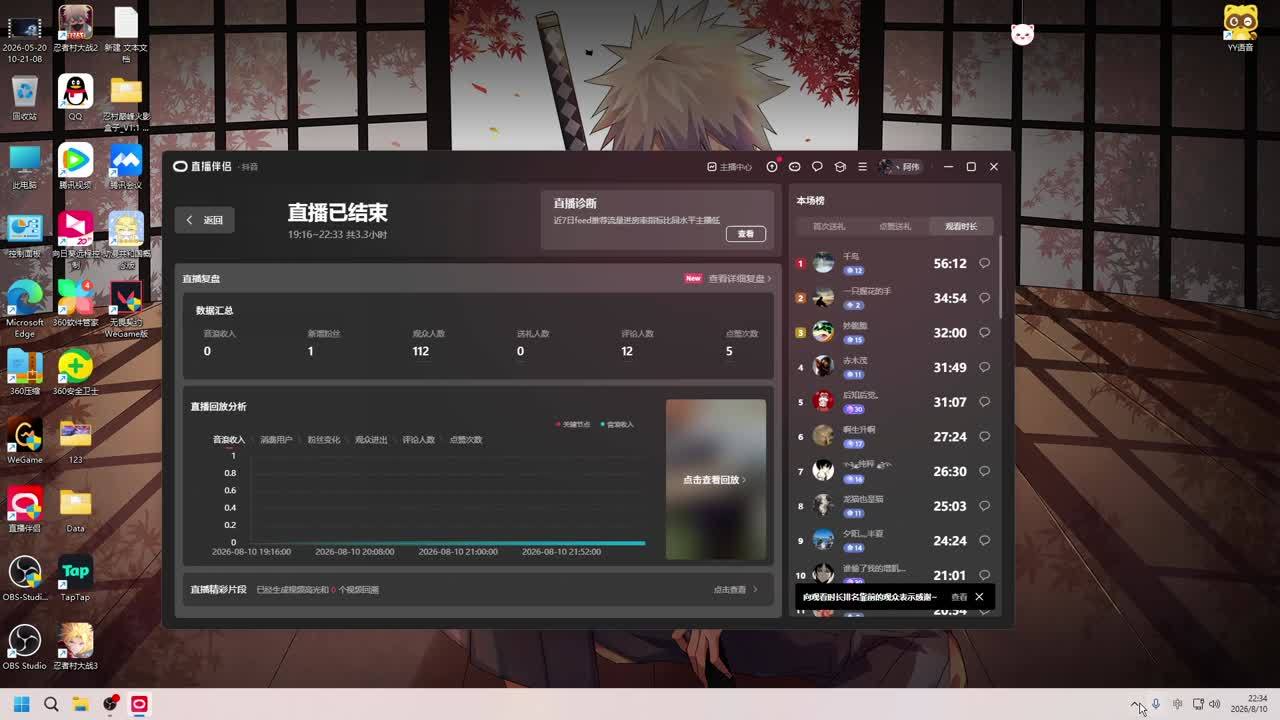Open the 直播伴侣 desktop shortcut

pyautogui.click(x=25, y=510)
